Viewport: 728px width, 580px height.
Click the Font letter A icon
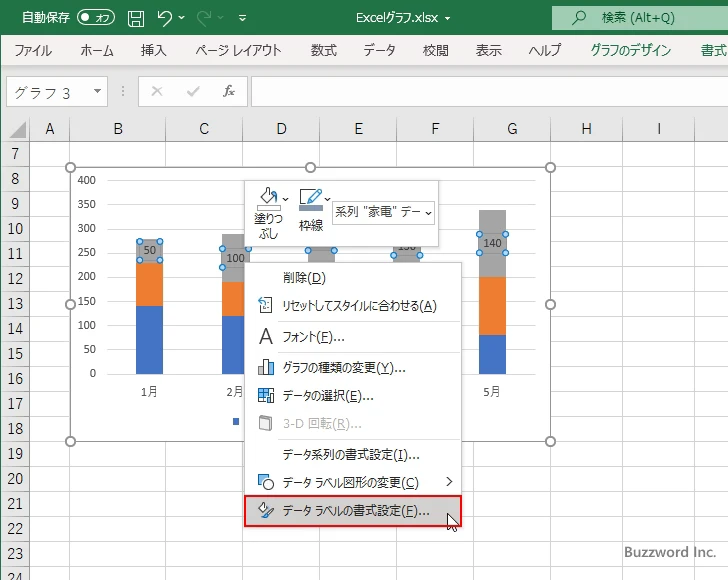[266, 336]
